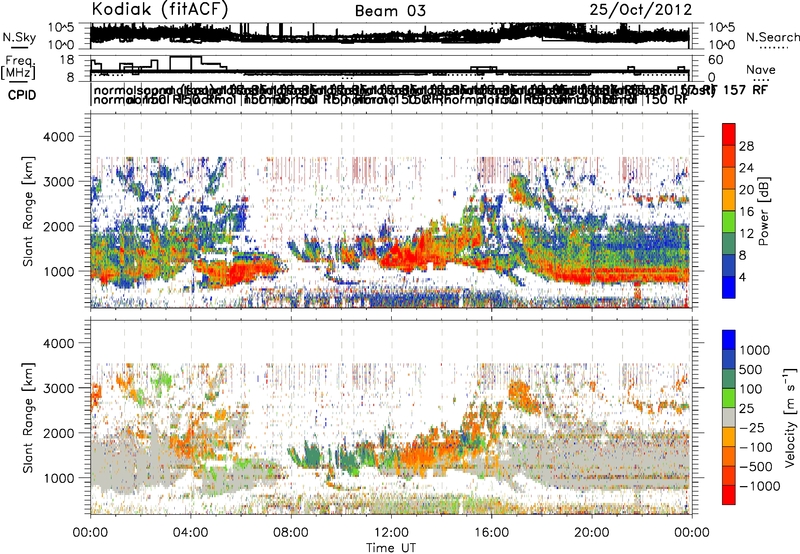This screenshot has width=800, height=554.
Task: Click the "-100" label on Velocity colorbar
Action: tap(756, 447)
